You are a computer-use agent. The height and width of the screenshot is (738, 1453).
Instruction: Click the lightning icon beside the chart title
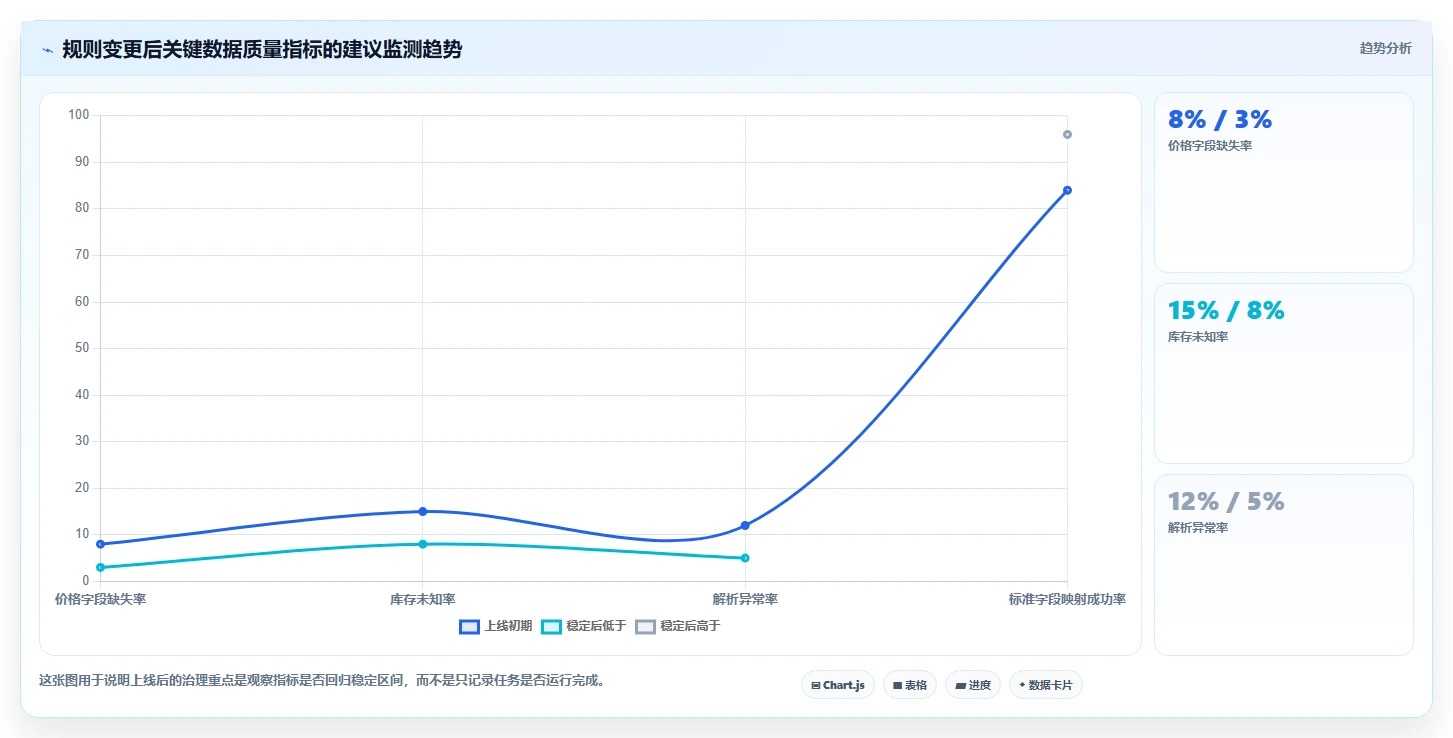tap(48, 50)
